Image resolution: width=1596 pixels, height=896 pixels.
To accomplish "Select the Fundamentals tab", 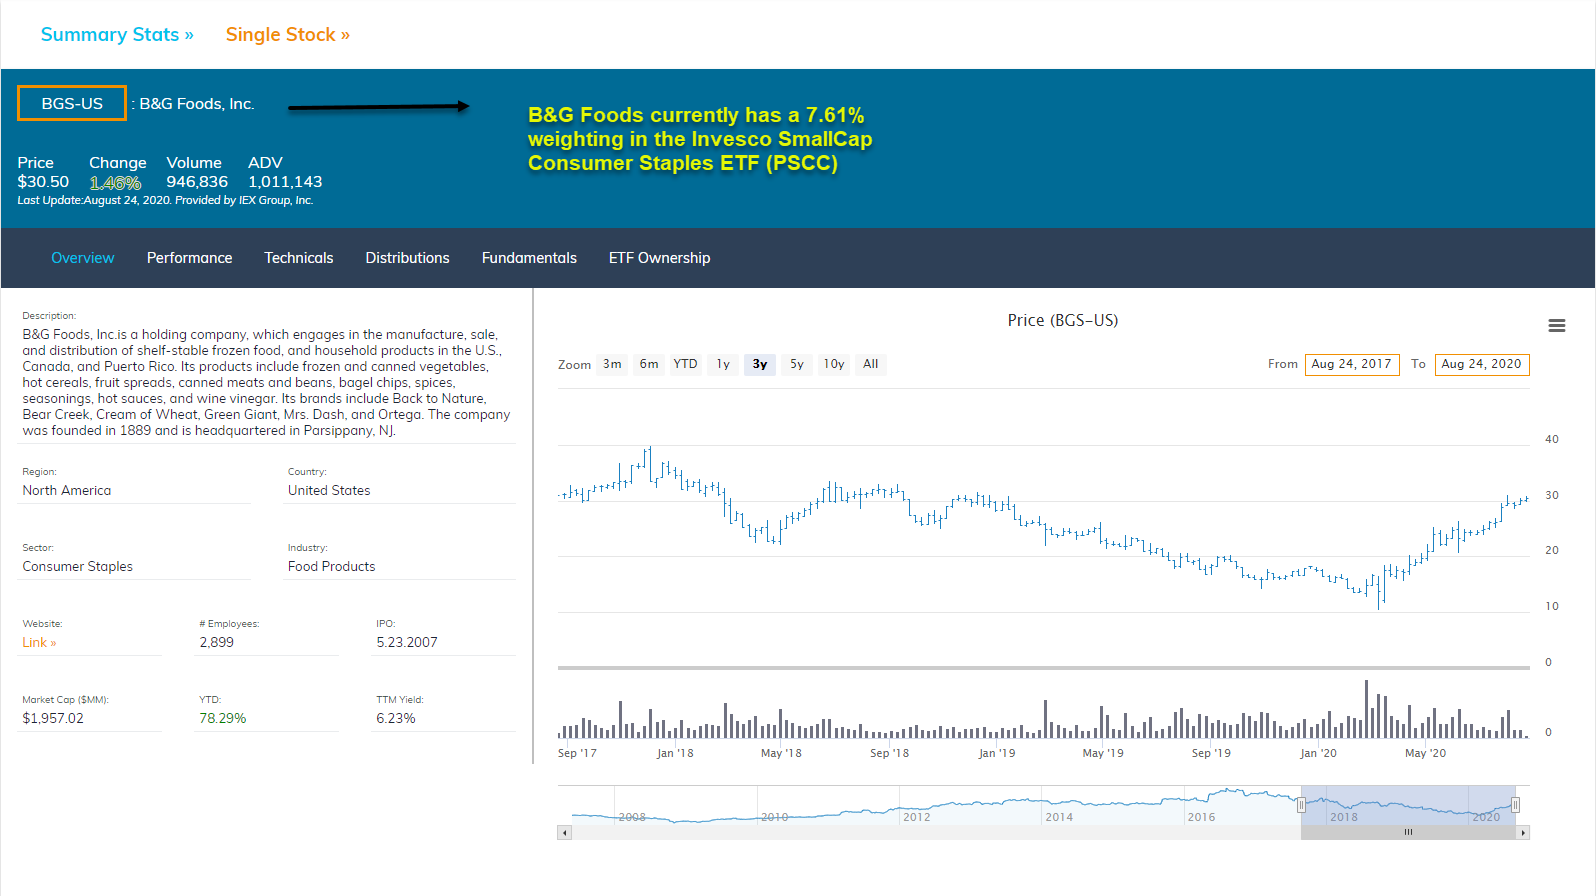I will (529, 258).
